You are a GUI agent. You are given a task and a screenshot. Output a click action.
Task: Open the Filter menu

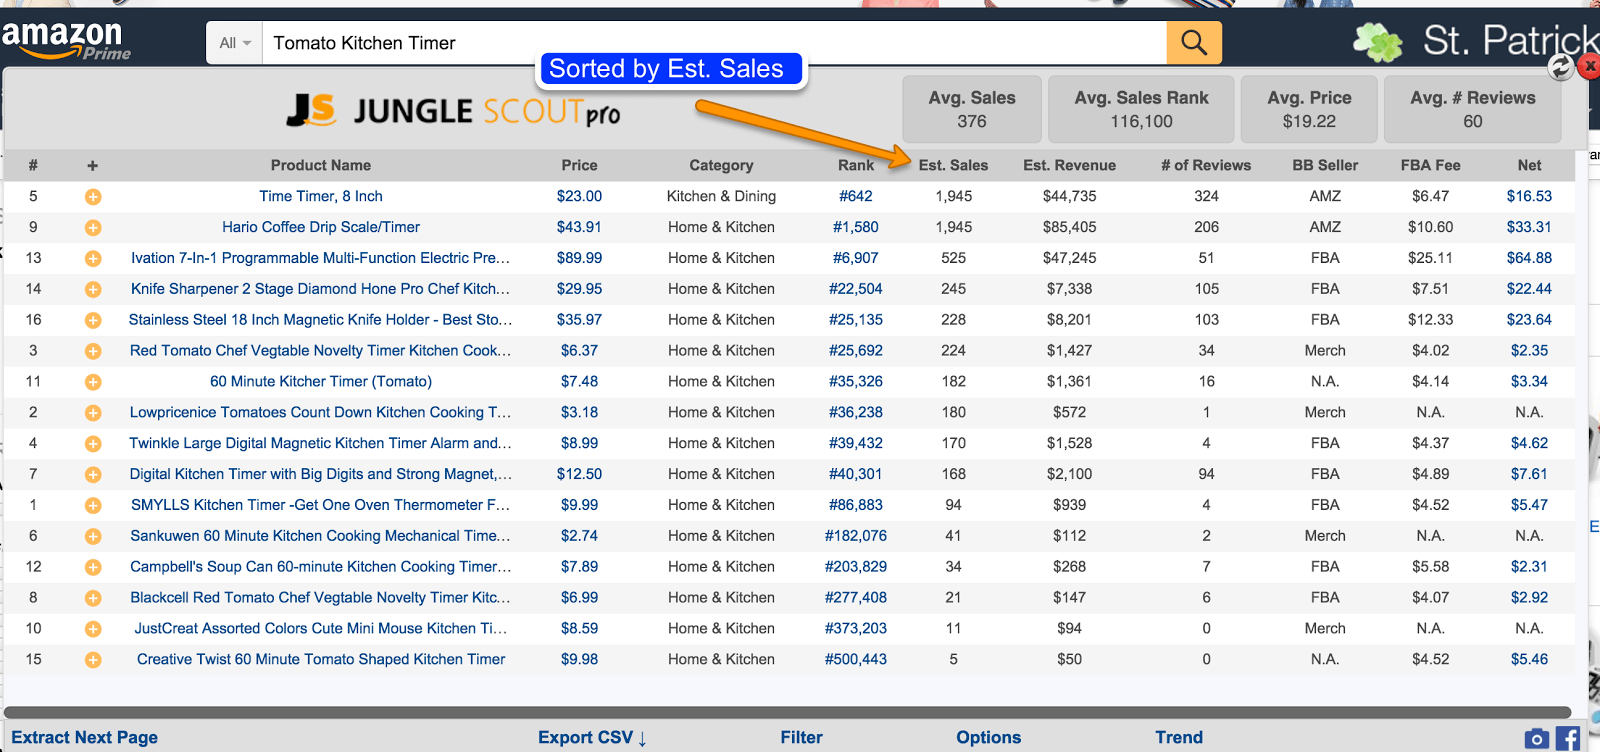tap(801, 737)
